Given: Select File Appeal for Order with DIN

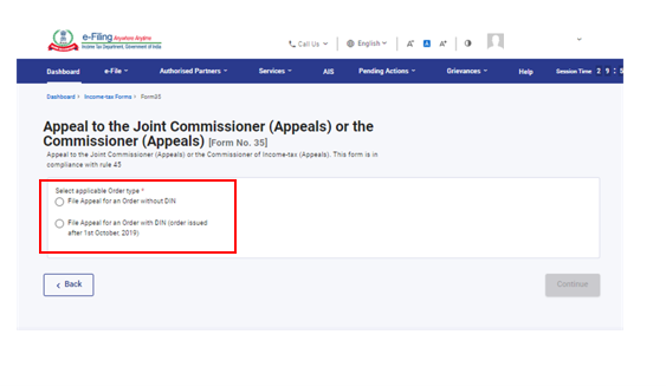Looking at the screenshot, I should click(59, 223).
